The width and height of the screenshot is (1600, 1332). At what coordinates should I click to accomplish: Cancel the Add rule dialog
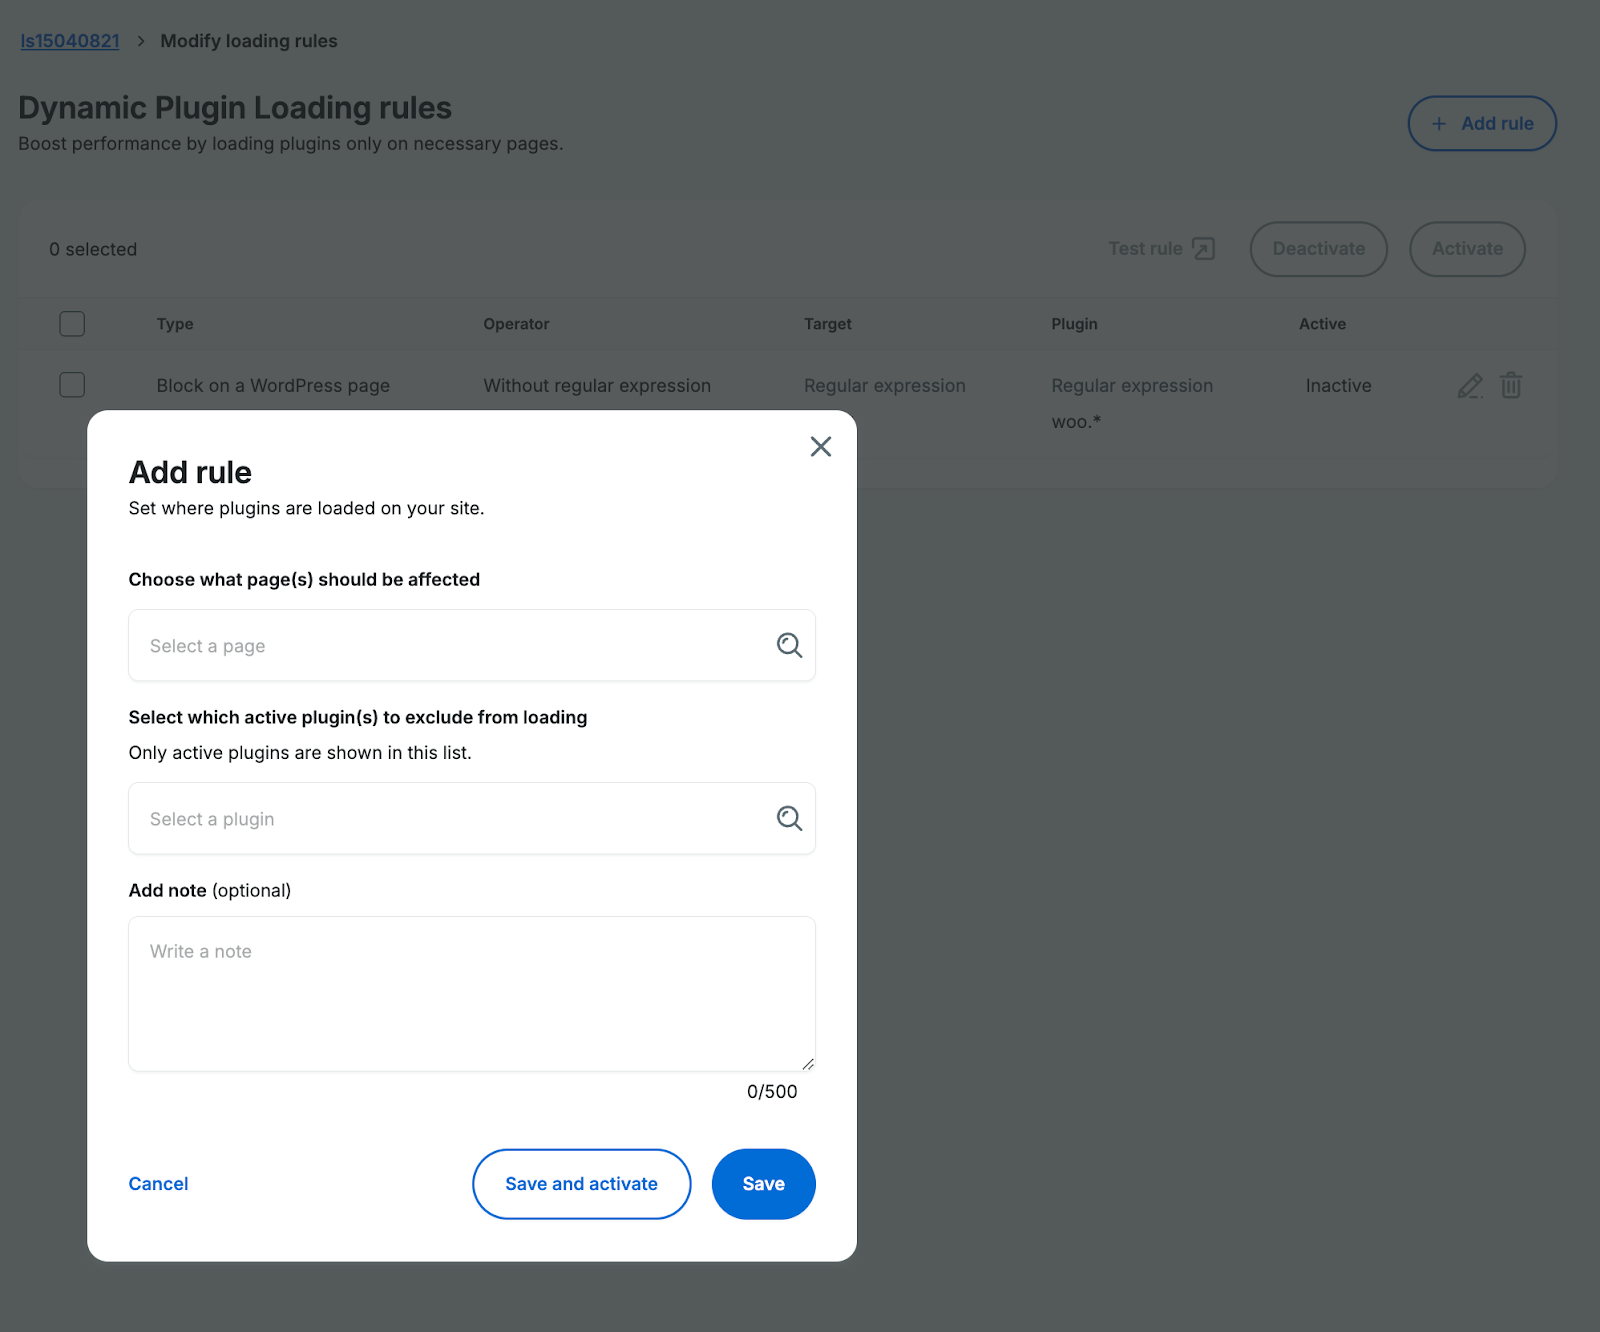(158, 1183)
